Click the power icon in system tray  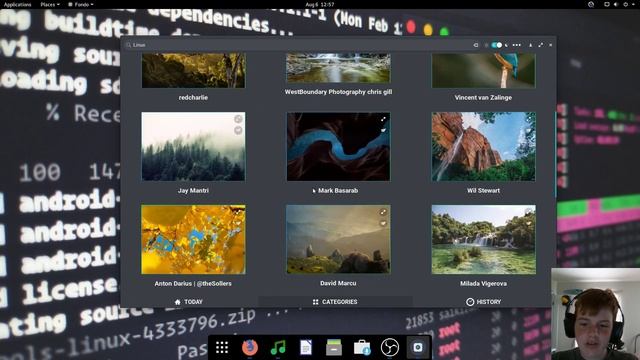(x=625, y=4)
